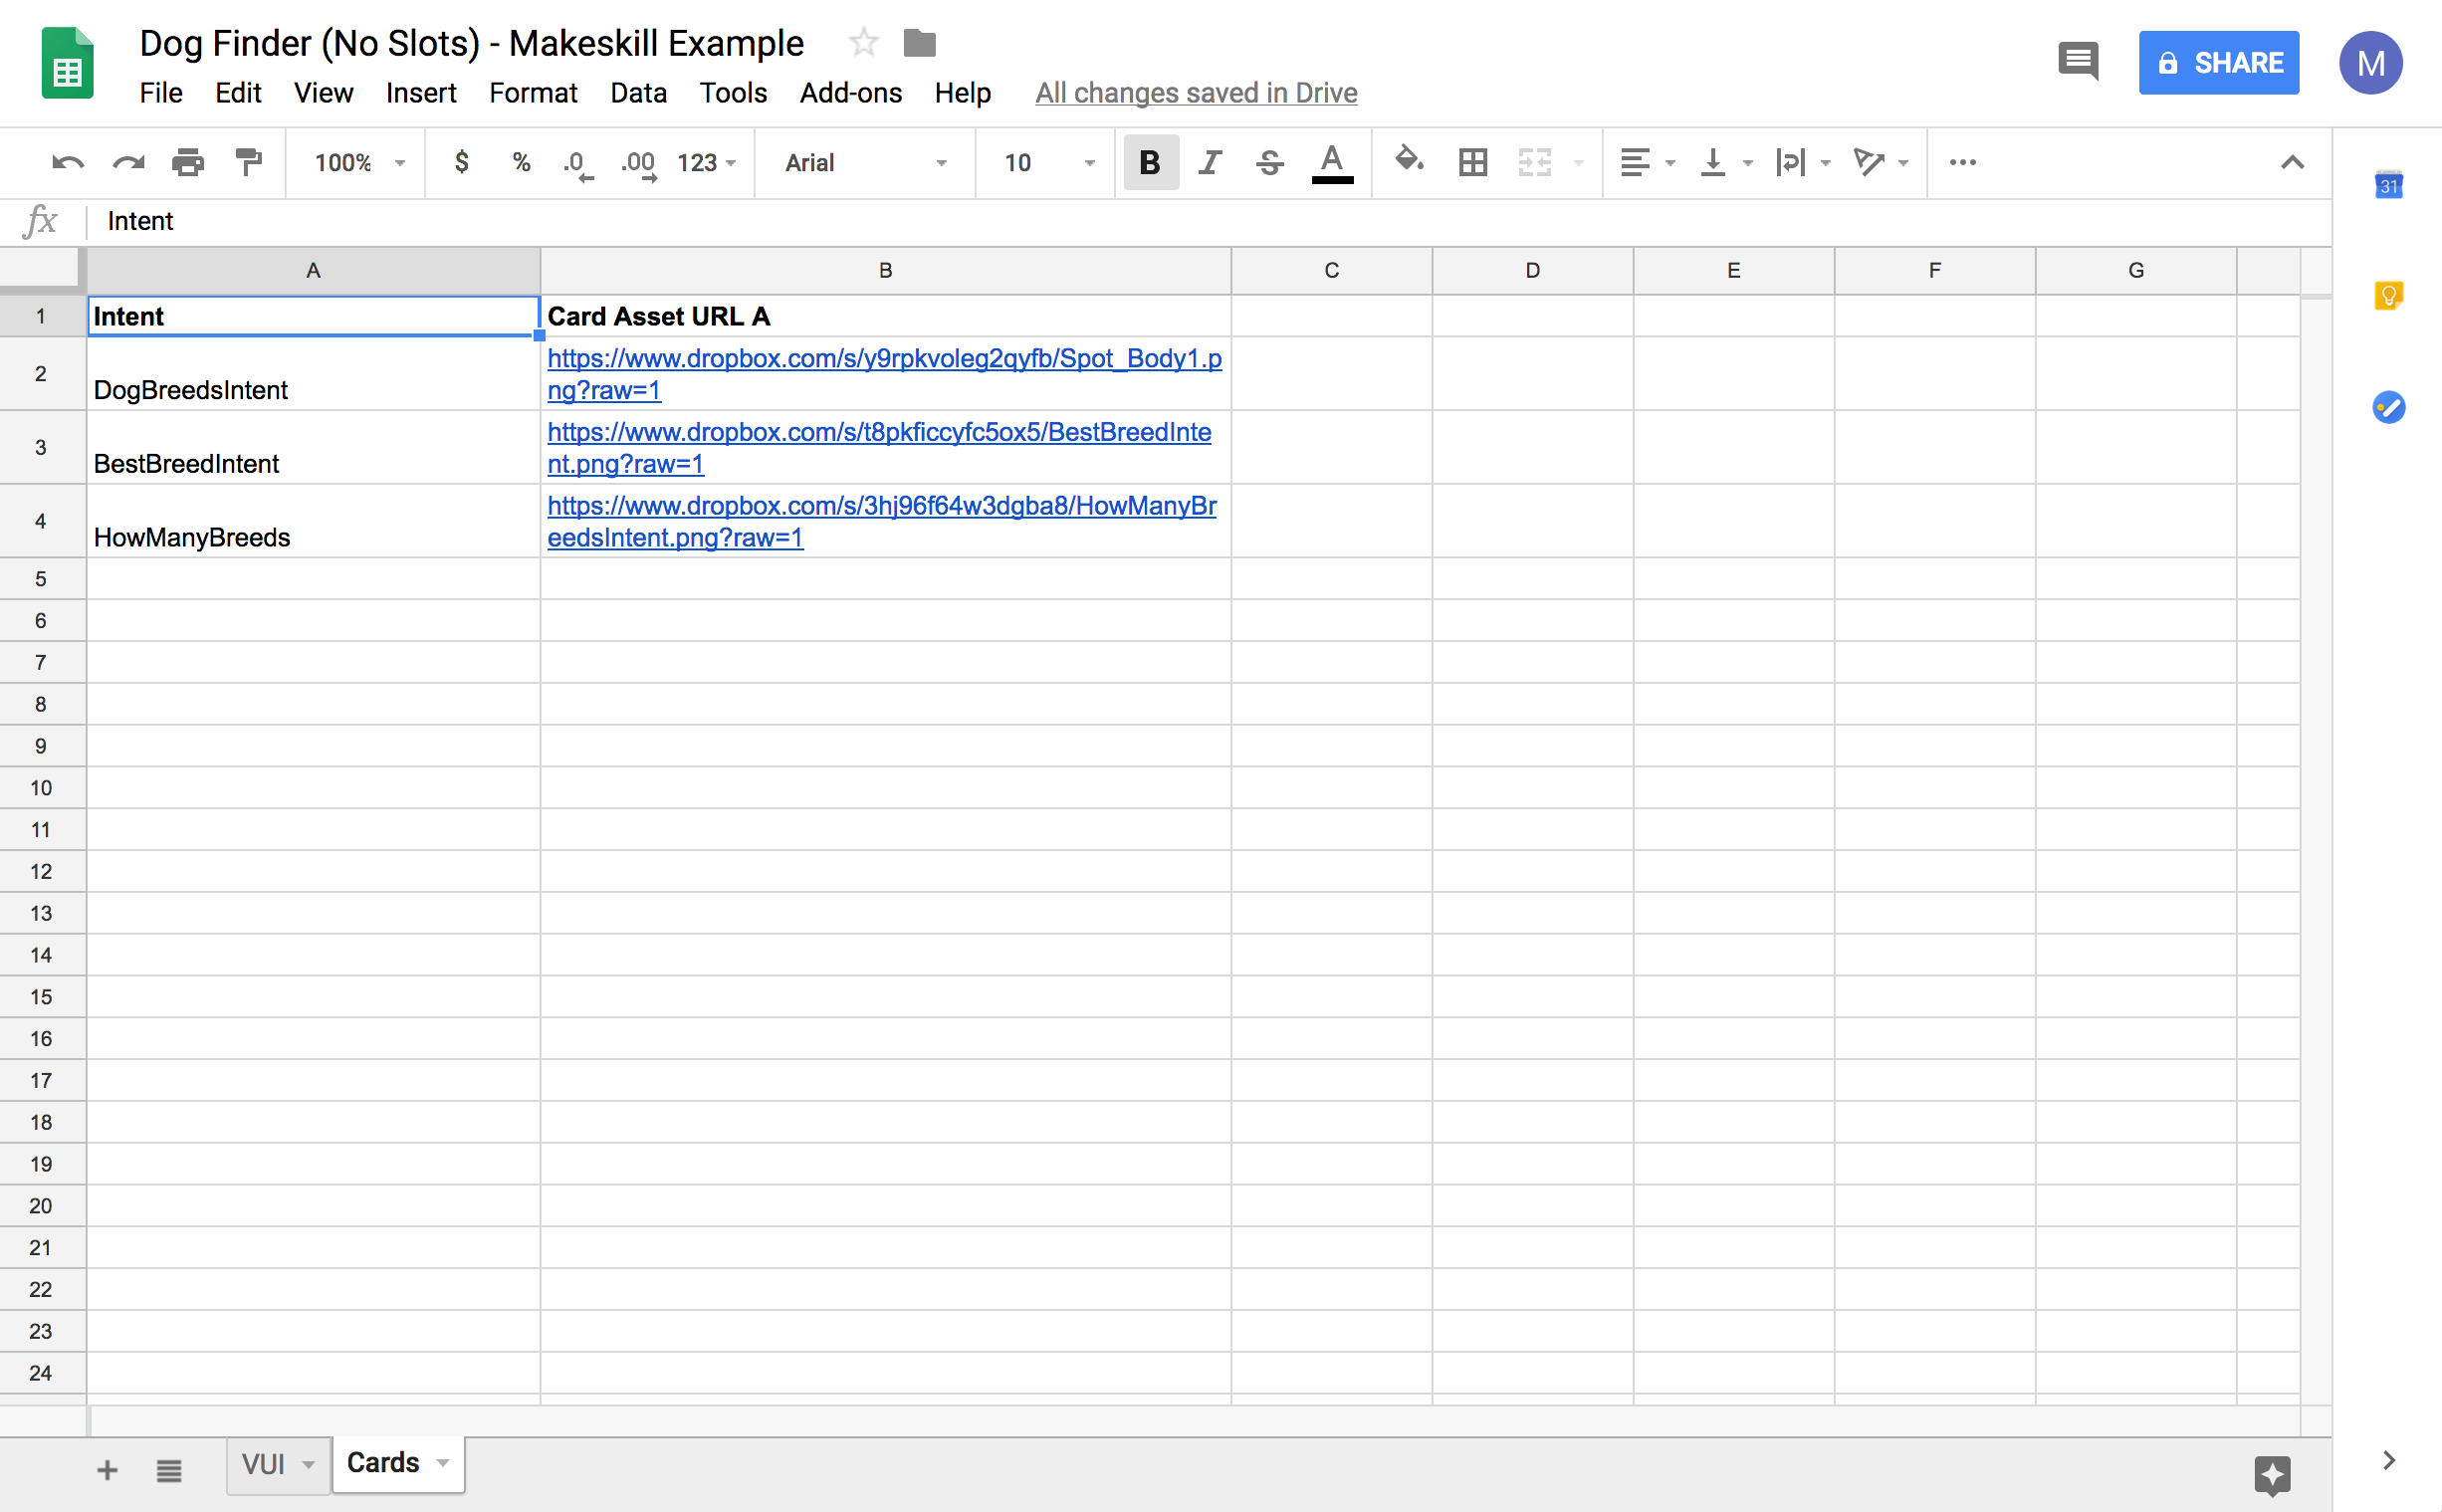Expand the font name Arial dropdown

click(942, 160)
